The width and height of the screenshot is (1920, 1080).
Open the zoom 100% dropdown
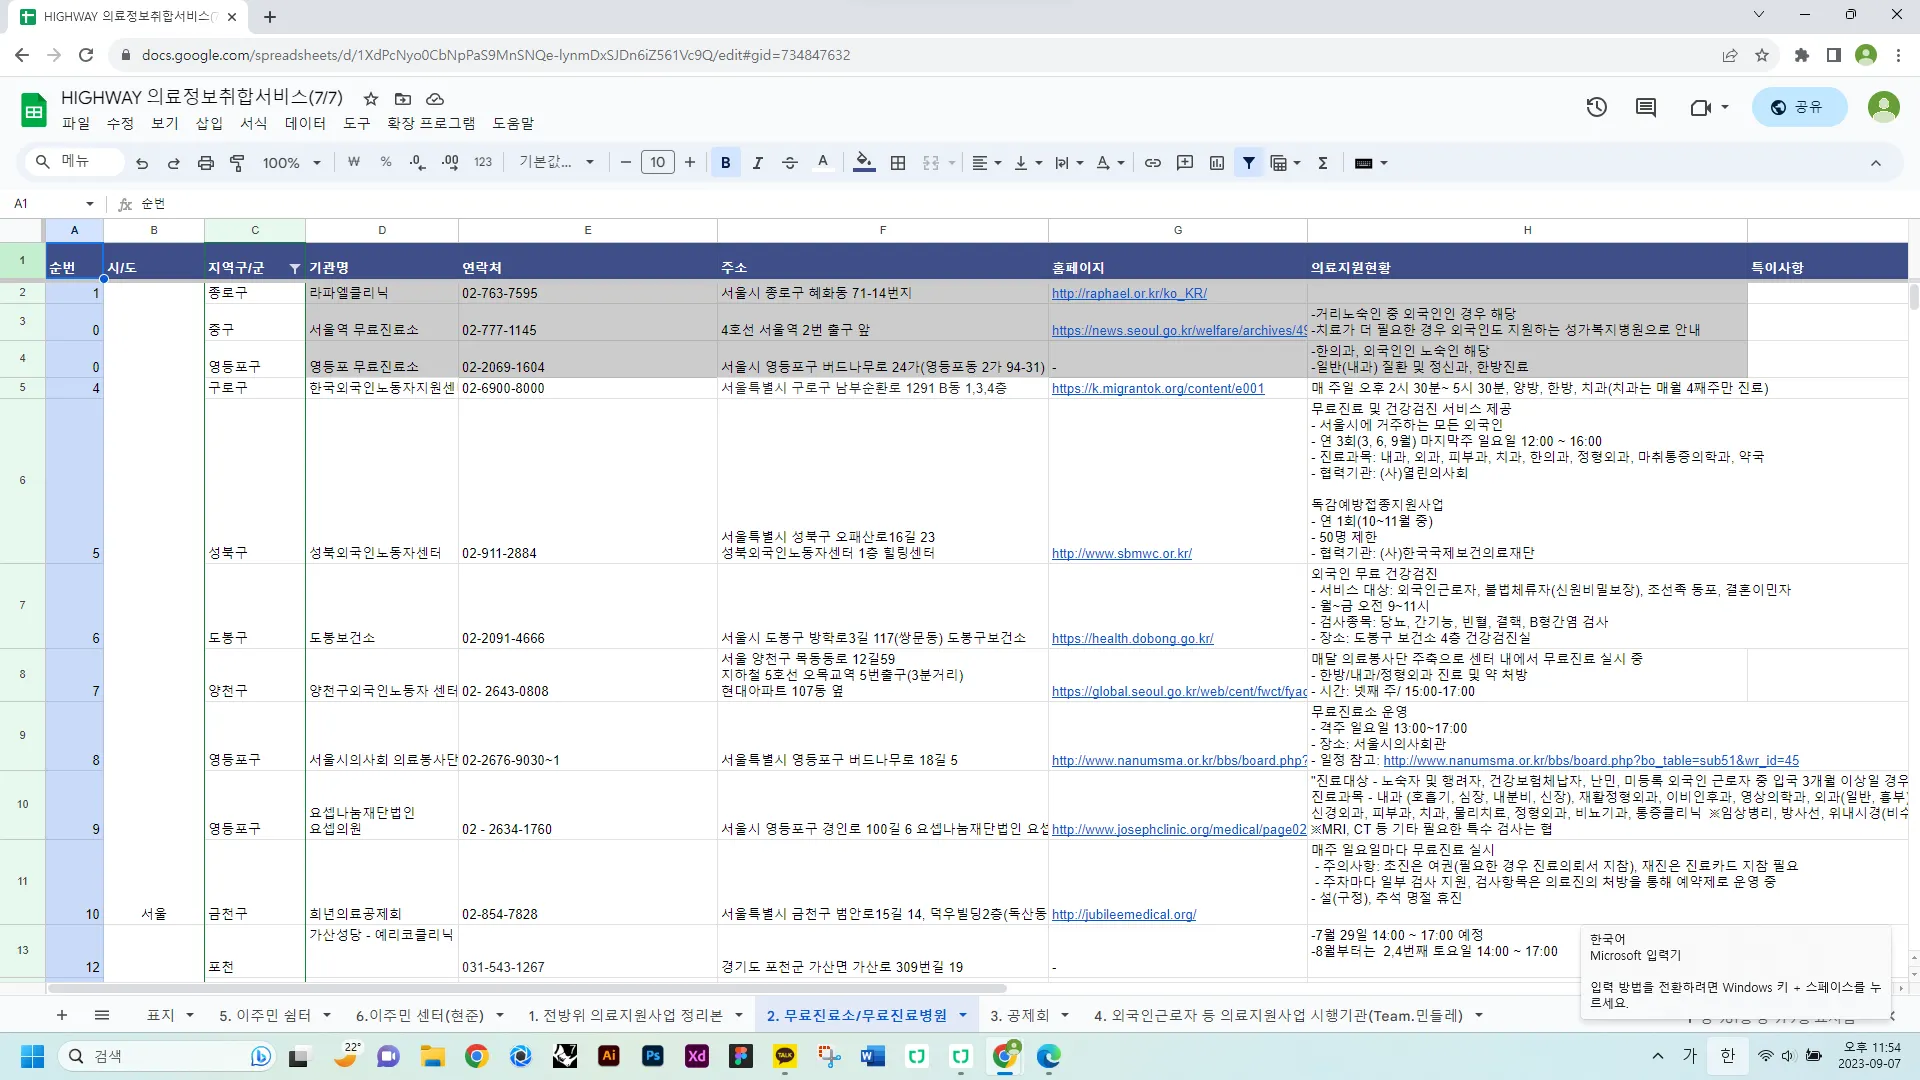pos(291,163)
